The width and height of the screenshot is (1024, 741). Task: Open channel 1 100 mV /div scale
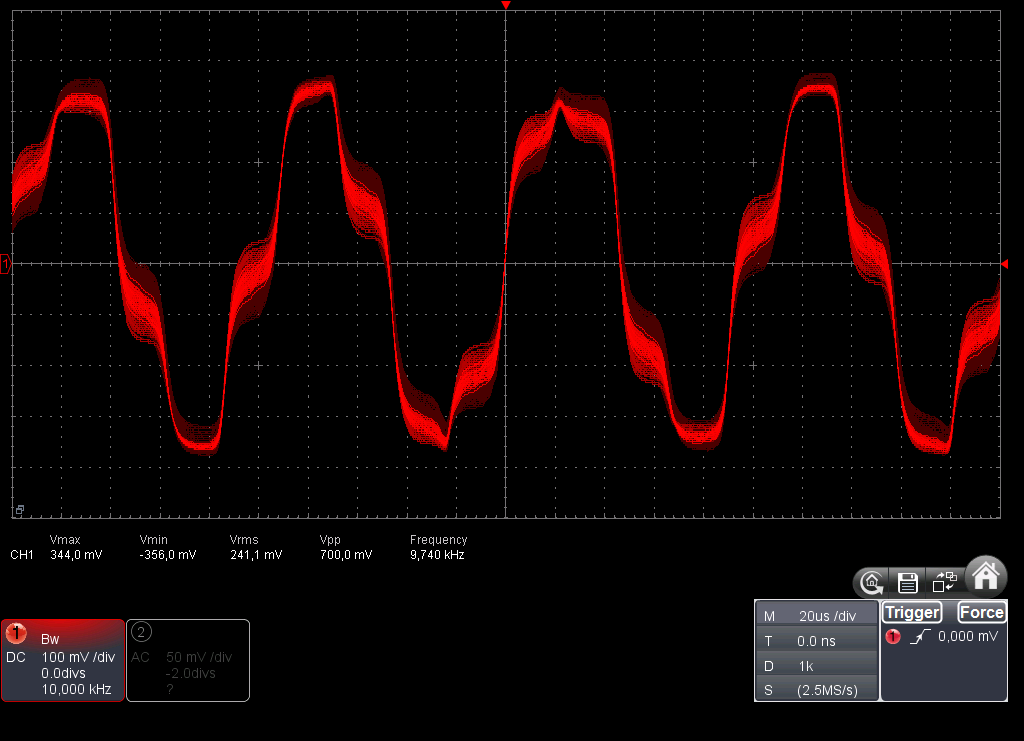coord(78,657)
